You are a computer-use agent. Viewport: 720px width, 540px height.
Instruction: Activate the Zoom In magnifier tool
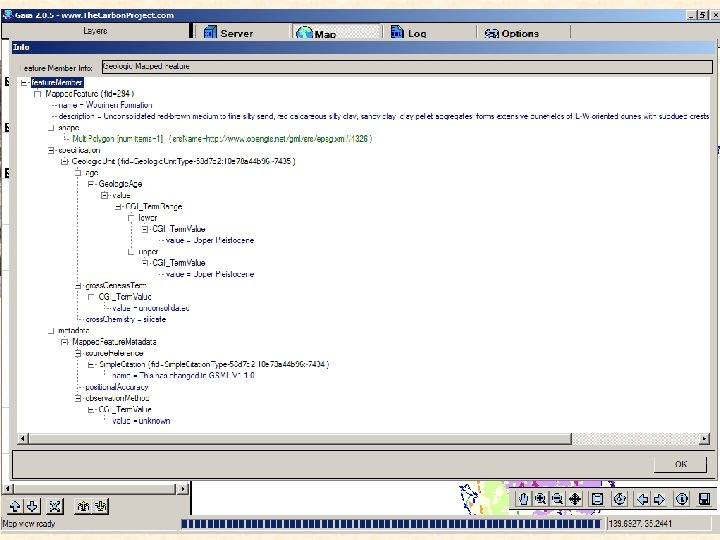tap(540, 499)
